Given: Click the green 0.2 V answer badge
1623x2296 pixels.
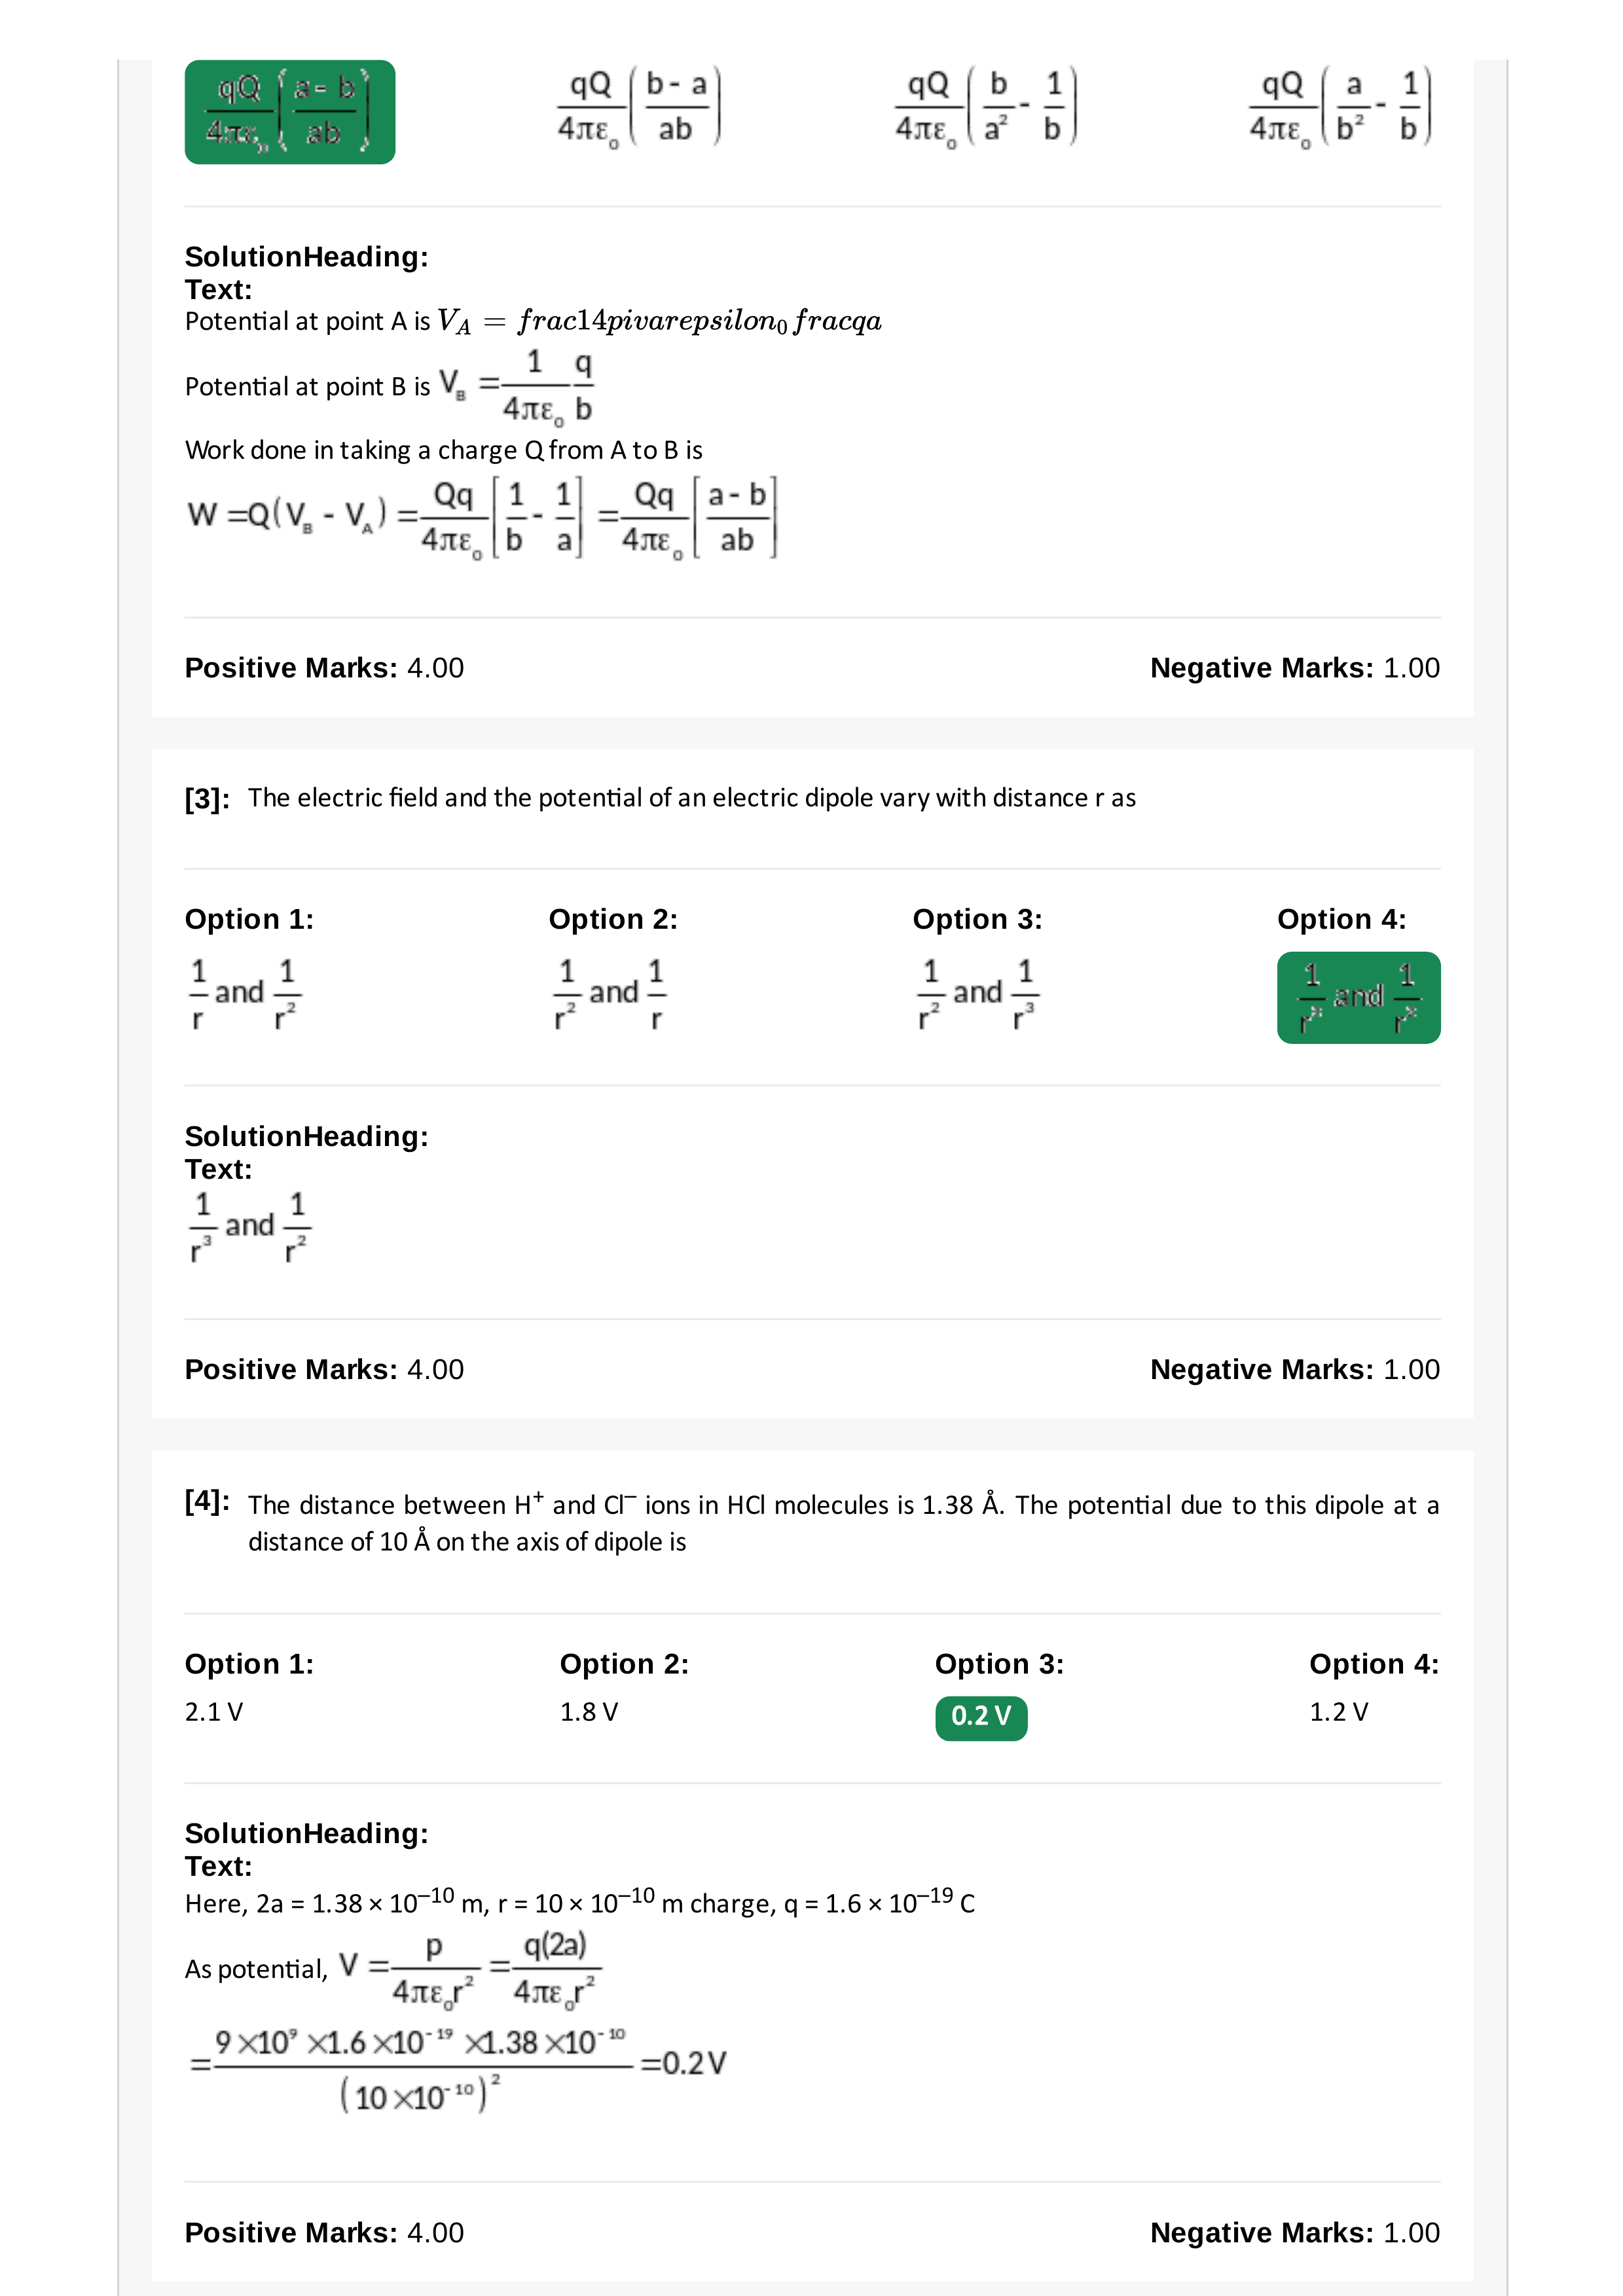Looking at the screenshot, I should [981, 1717].
